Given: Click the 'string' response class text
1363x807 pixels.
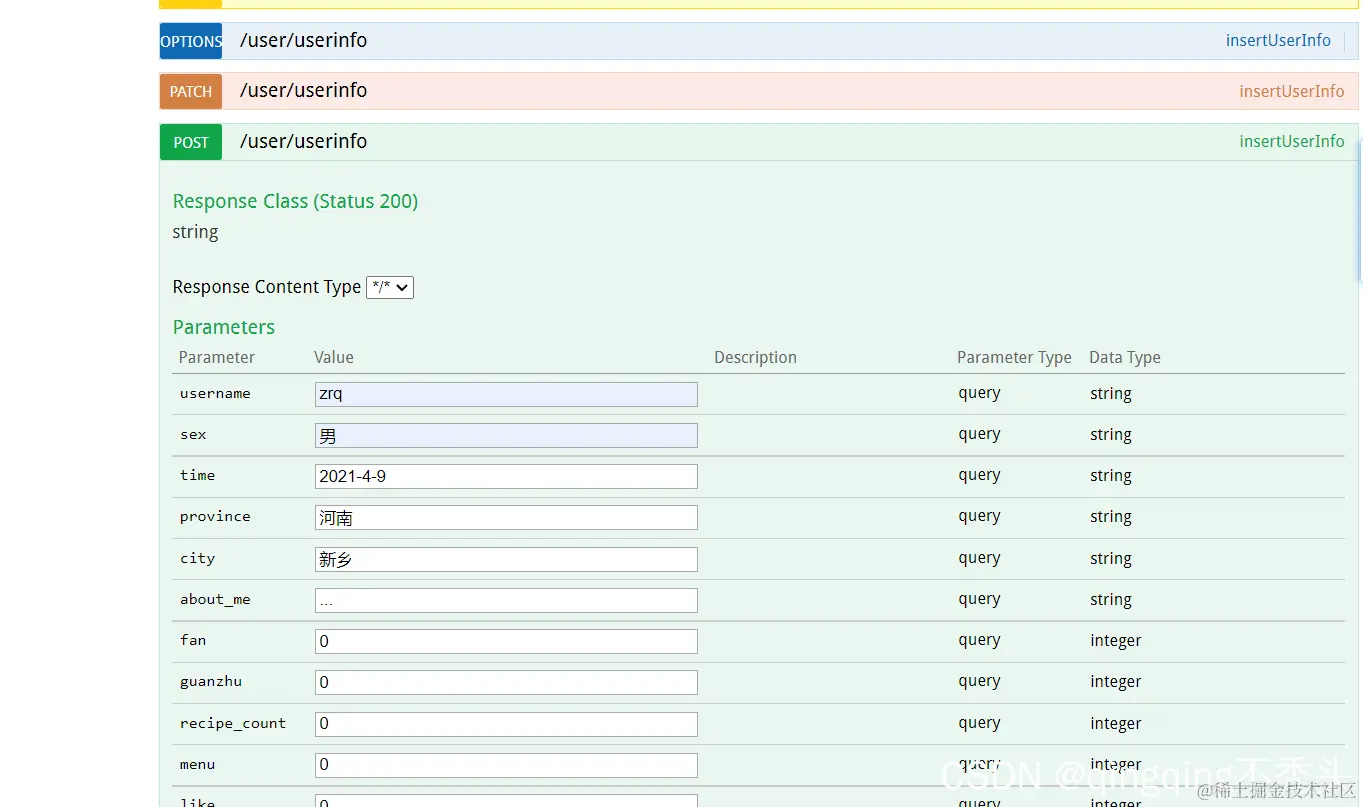Looking at the screenshot, I should coord(195,232).
